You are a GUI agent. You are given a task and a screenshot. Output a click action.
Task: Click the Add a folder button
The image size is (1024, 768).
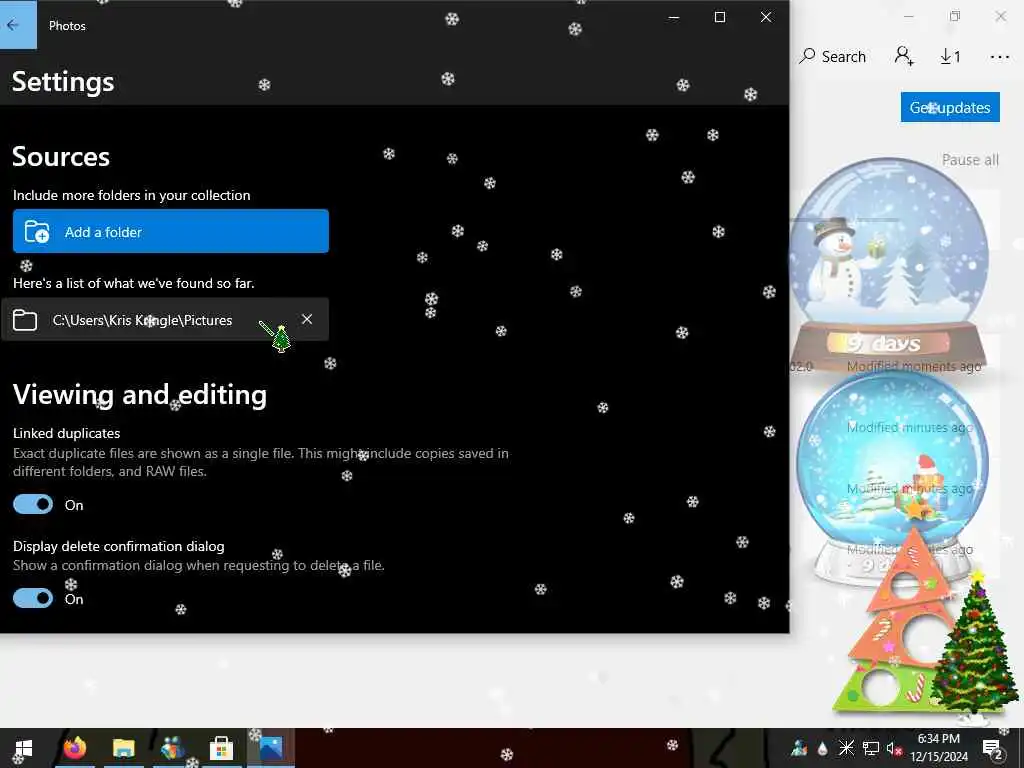[170, 231]
